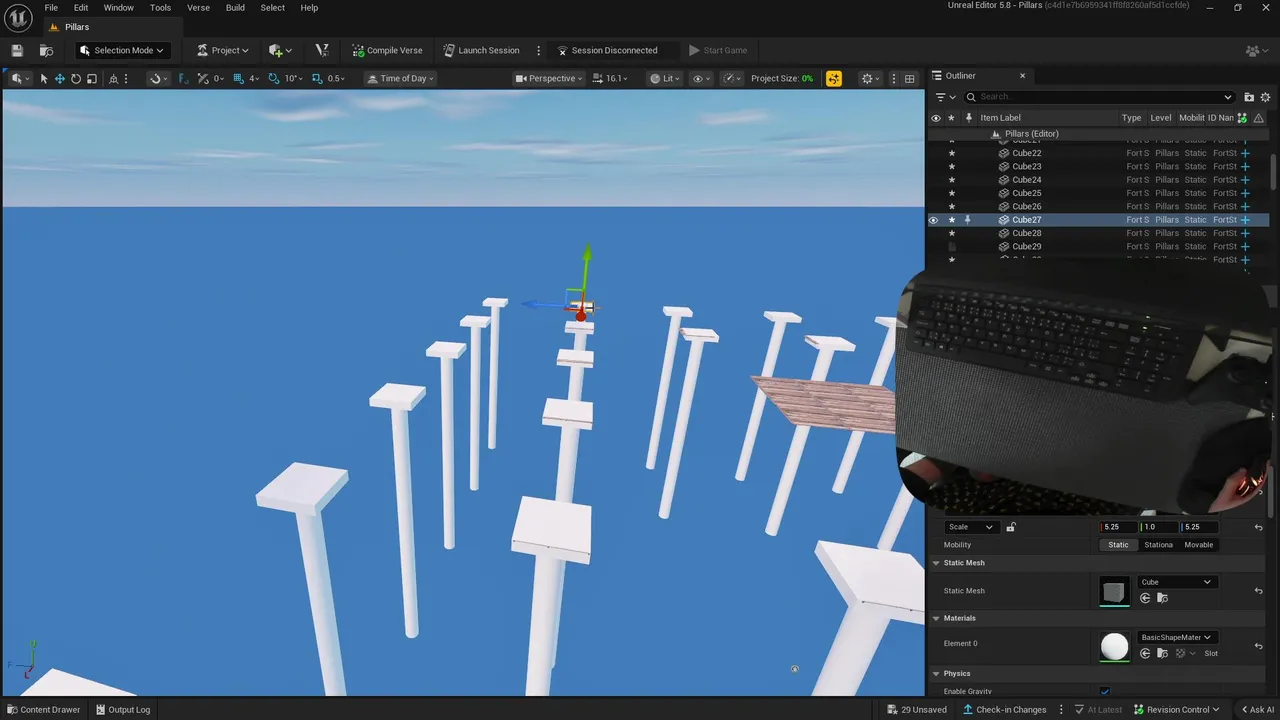Image resolution: width=1280 pixels, height=720 pixels.
Task: Click the project size warning yellow icon
Action: pyautogui.click(x=834, y=78)
